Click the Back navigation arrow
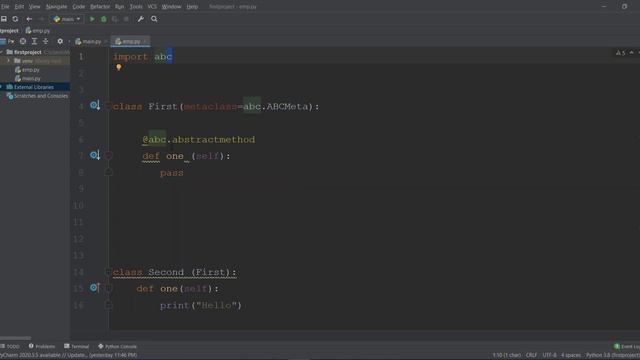640x360 pixels. coord(29,19)
